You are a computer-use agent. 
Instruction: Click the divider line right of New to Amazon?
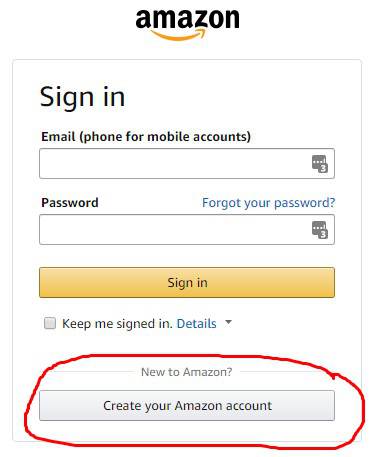[283, 371]
